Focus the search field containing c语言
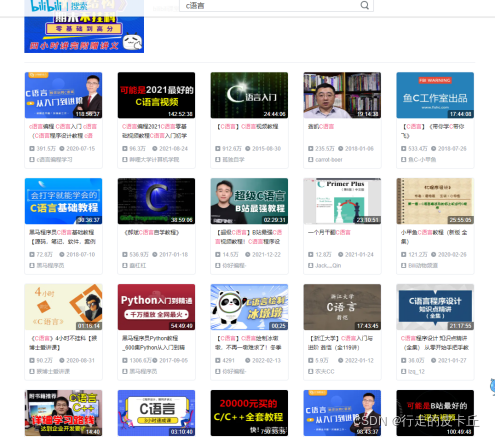The height and width of the screenshot is (437, 495). (x=276, y=6)
